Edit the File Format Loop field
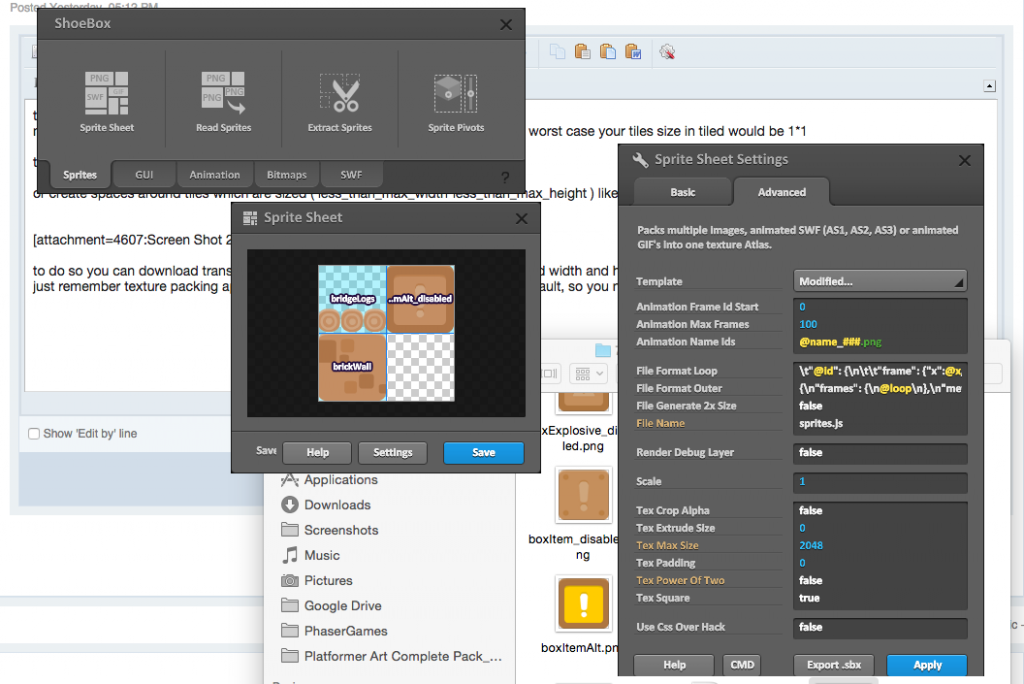 pos(879,371)
